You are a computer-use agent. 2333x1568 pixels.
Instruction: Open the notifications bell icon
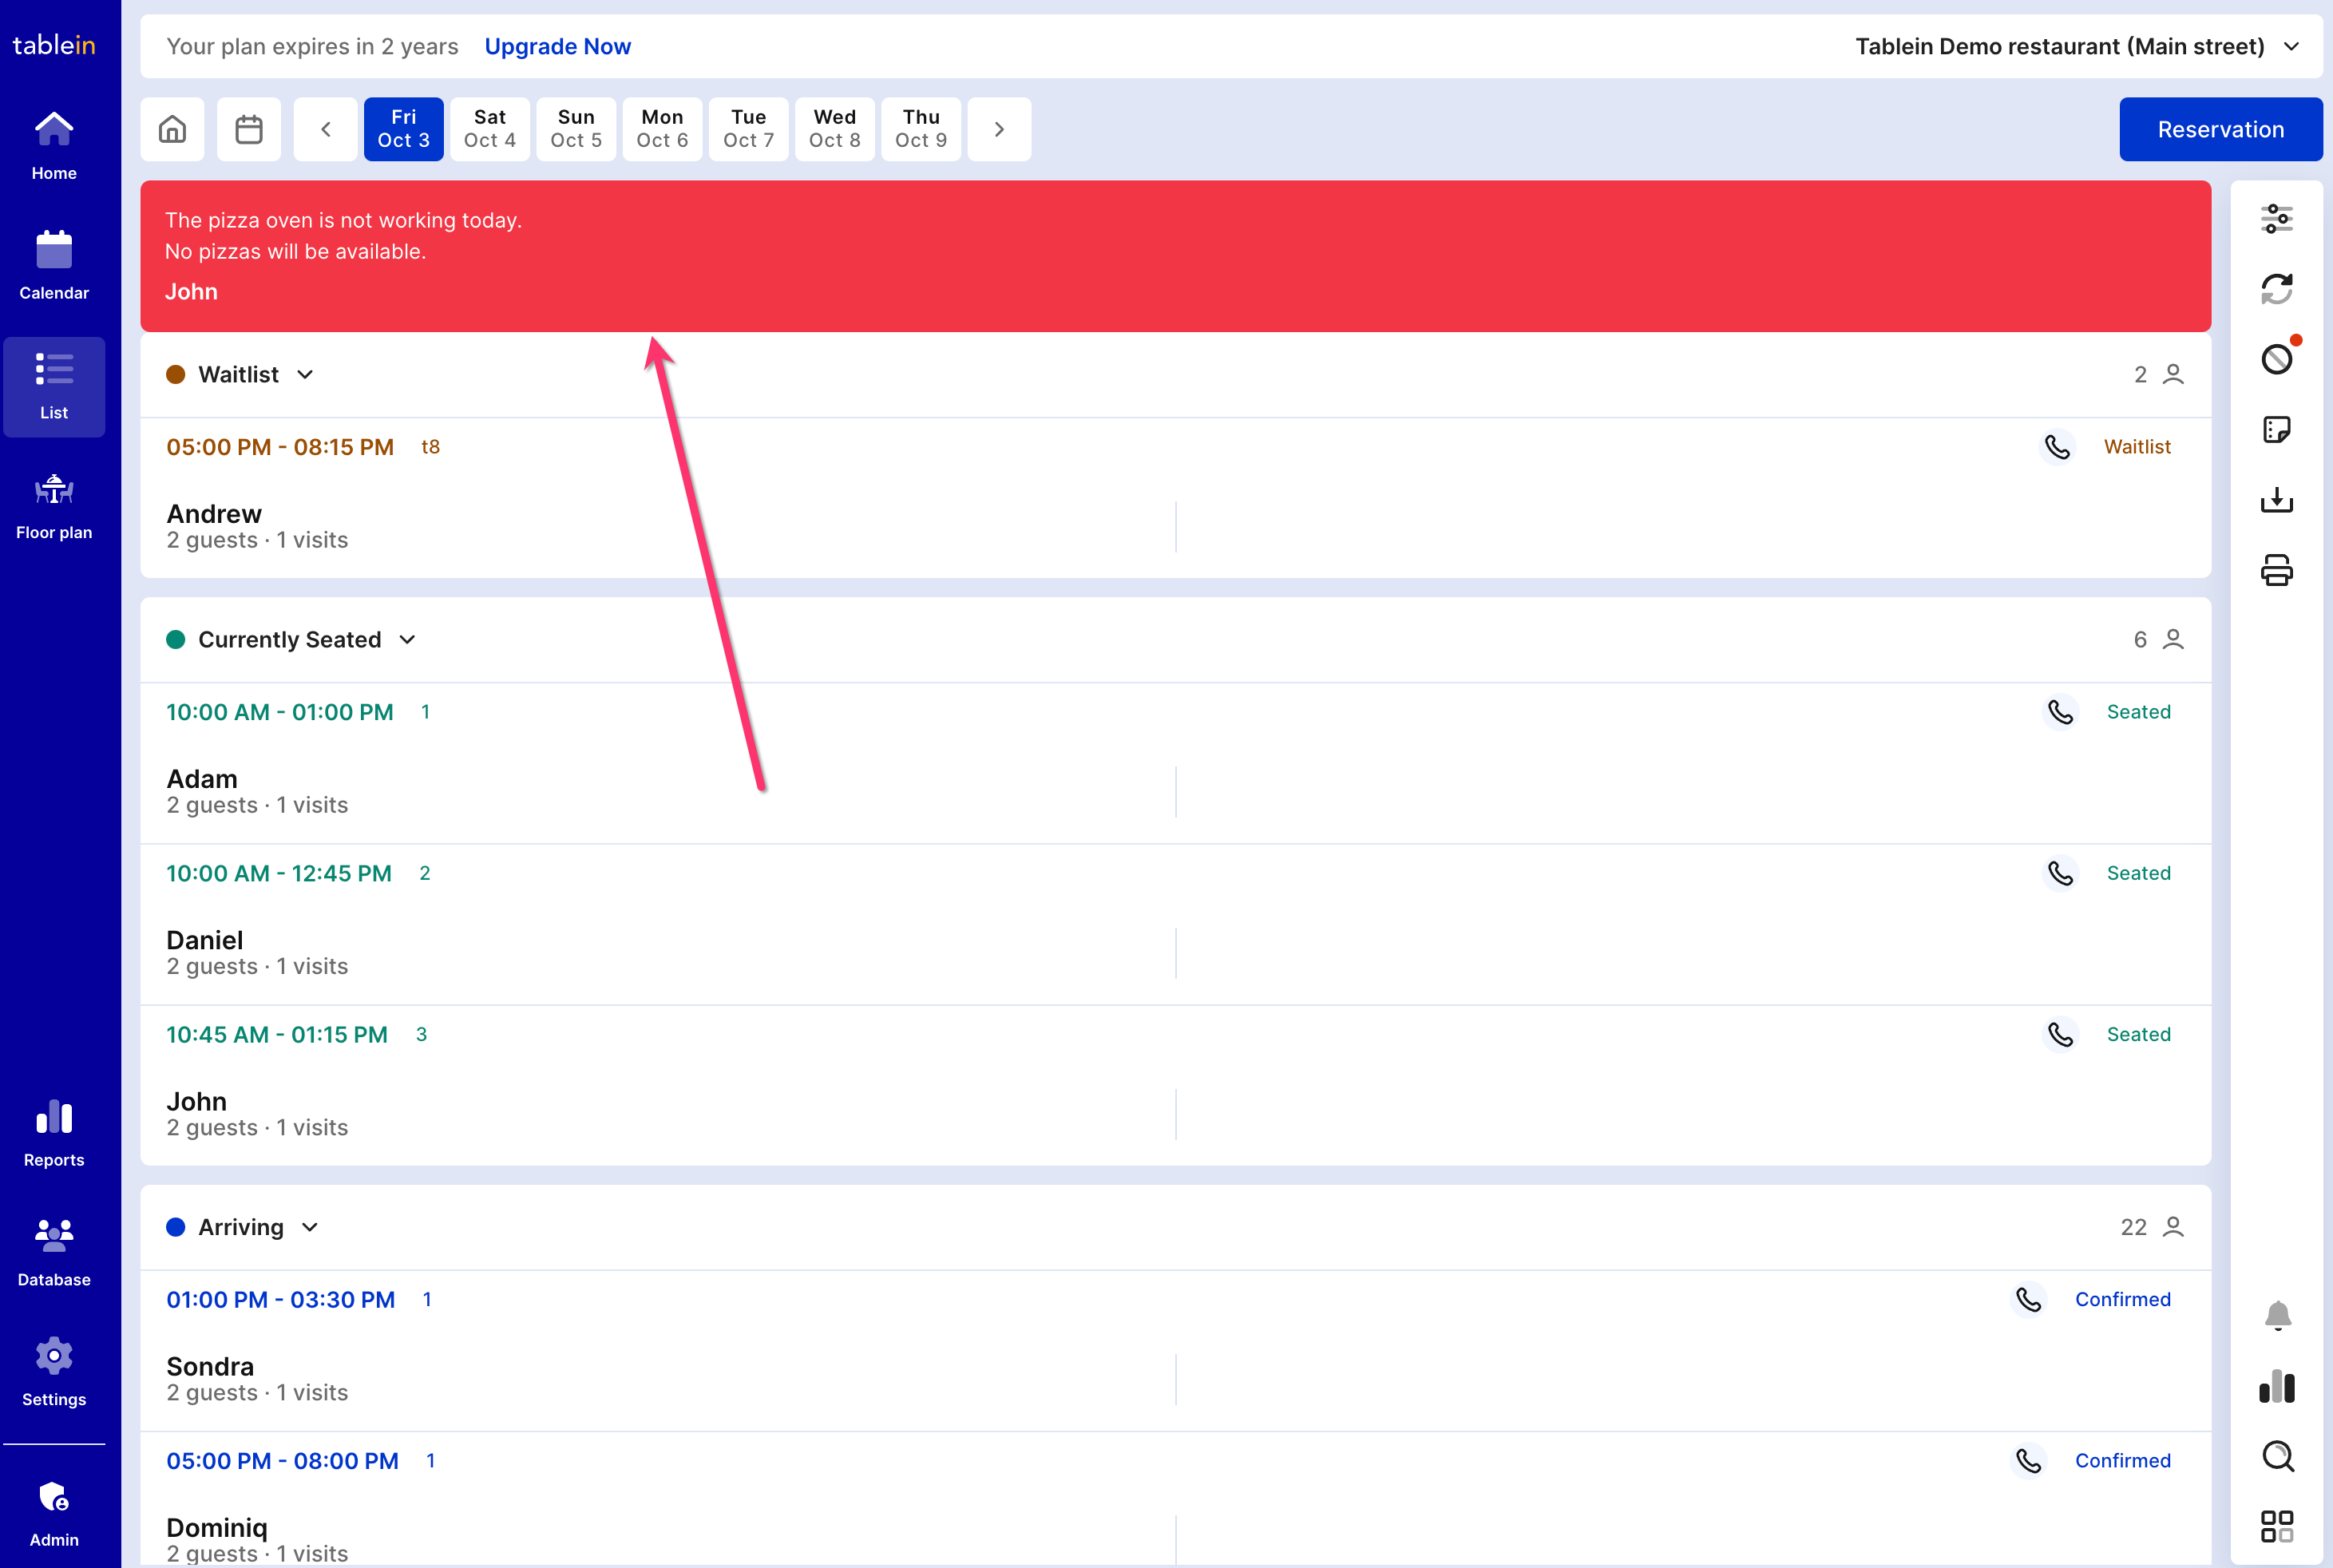(2276, 1315)
